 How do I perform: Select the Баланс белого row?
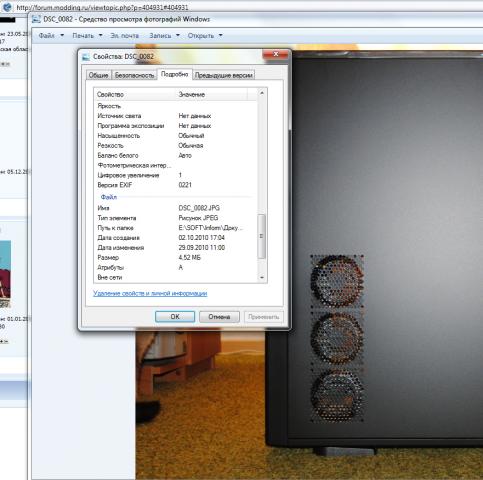[176, 155]
